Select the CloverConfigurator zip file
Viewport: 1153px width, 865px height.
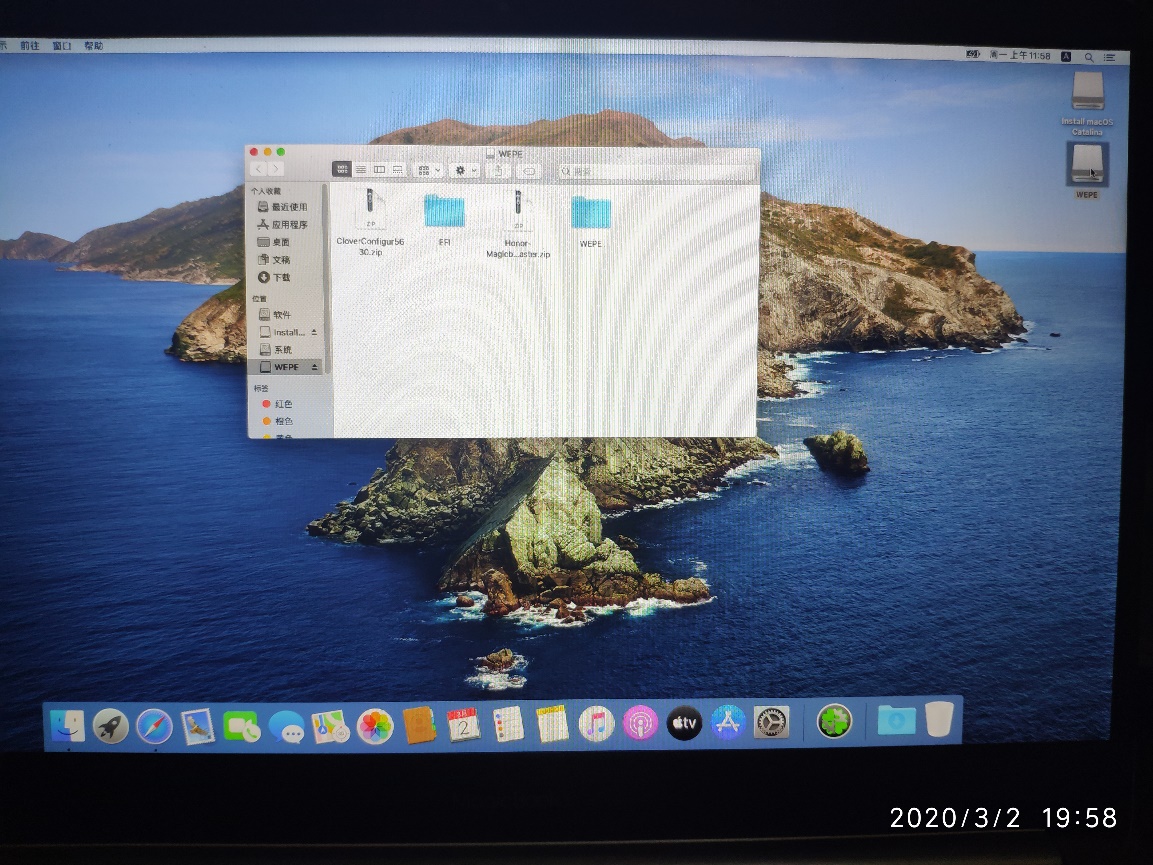coord(371,222)
